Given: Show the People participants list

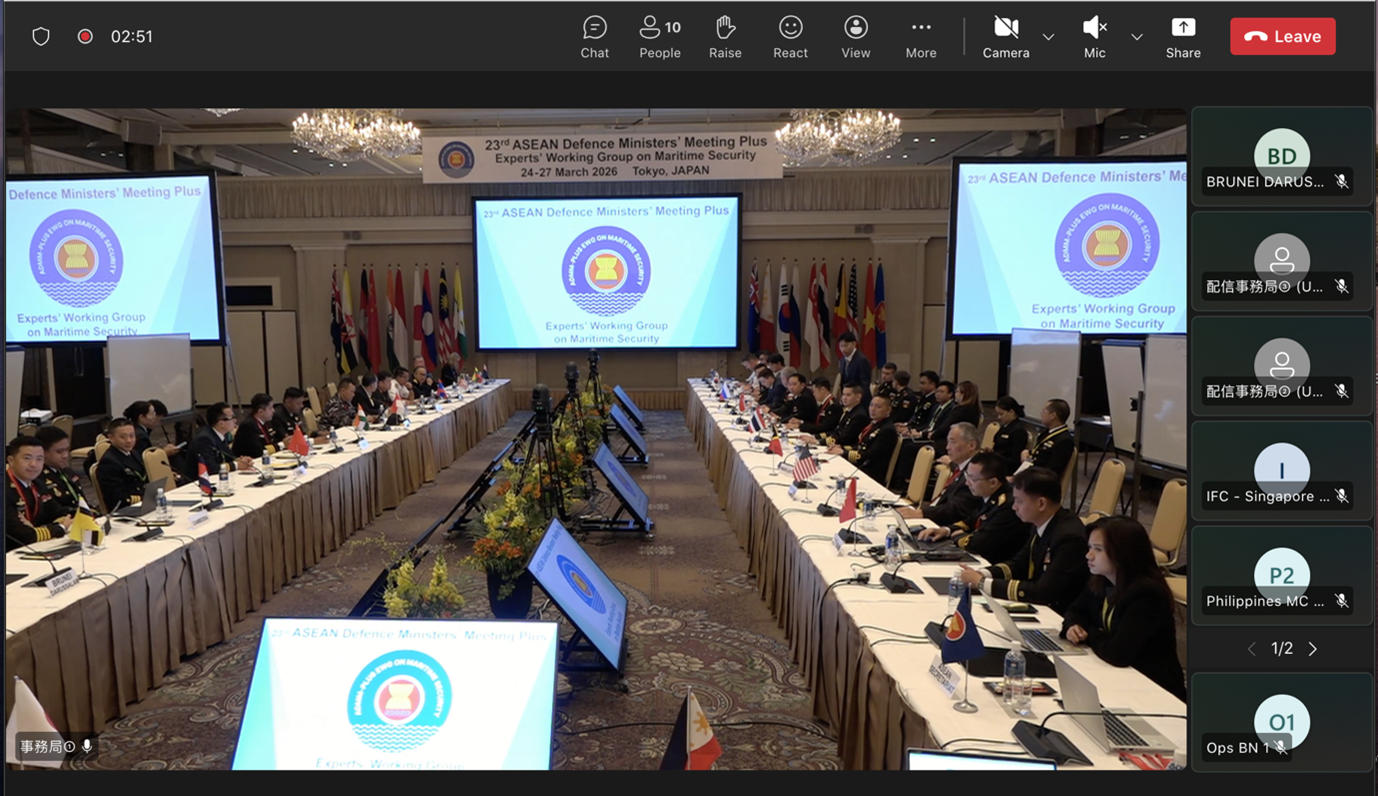Looking at the screenshot, I should pos(659,37).
